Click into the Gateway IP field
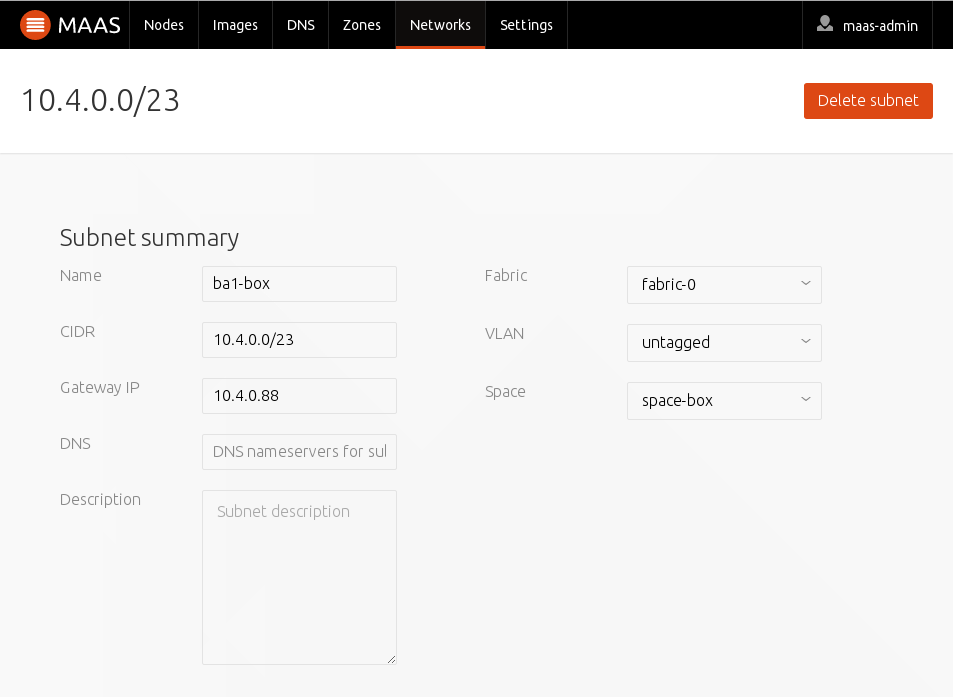 click(299, 396)
